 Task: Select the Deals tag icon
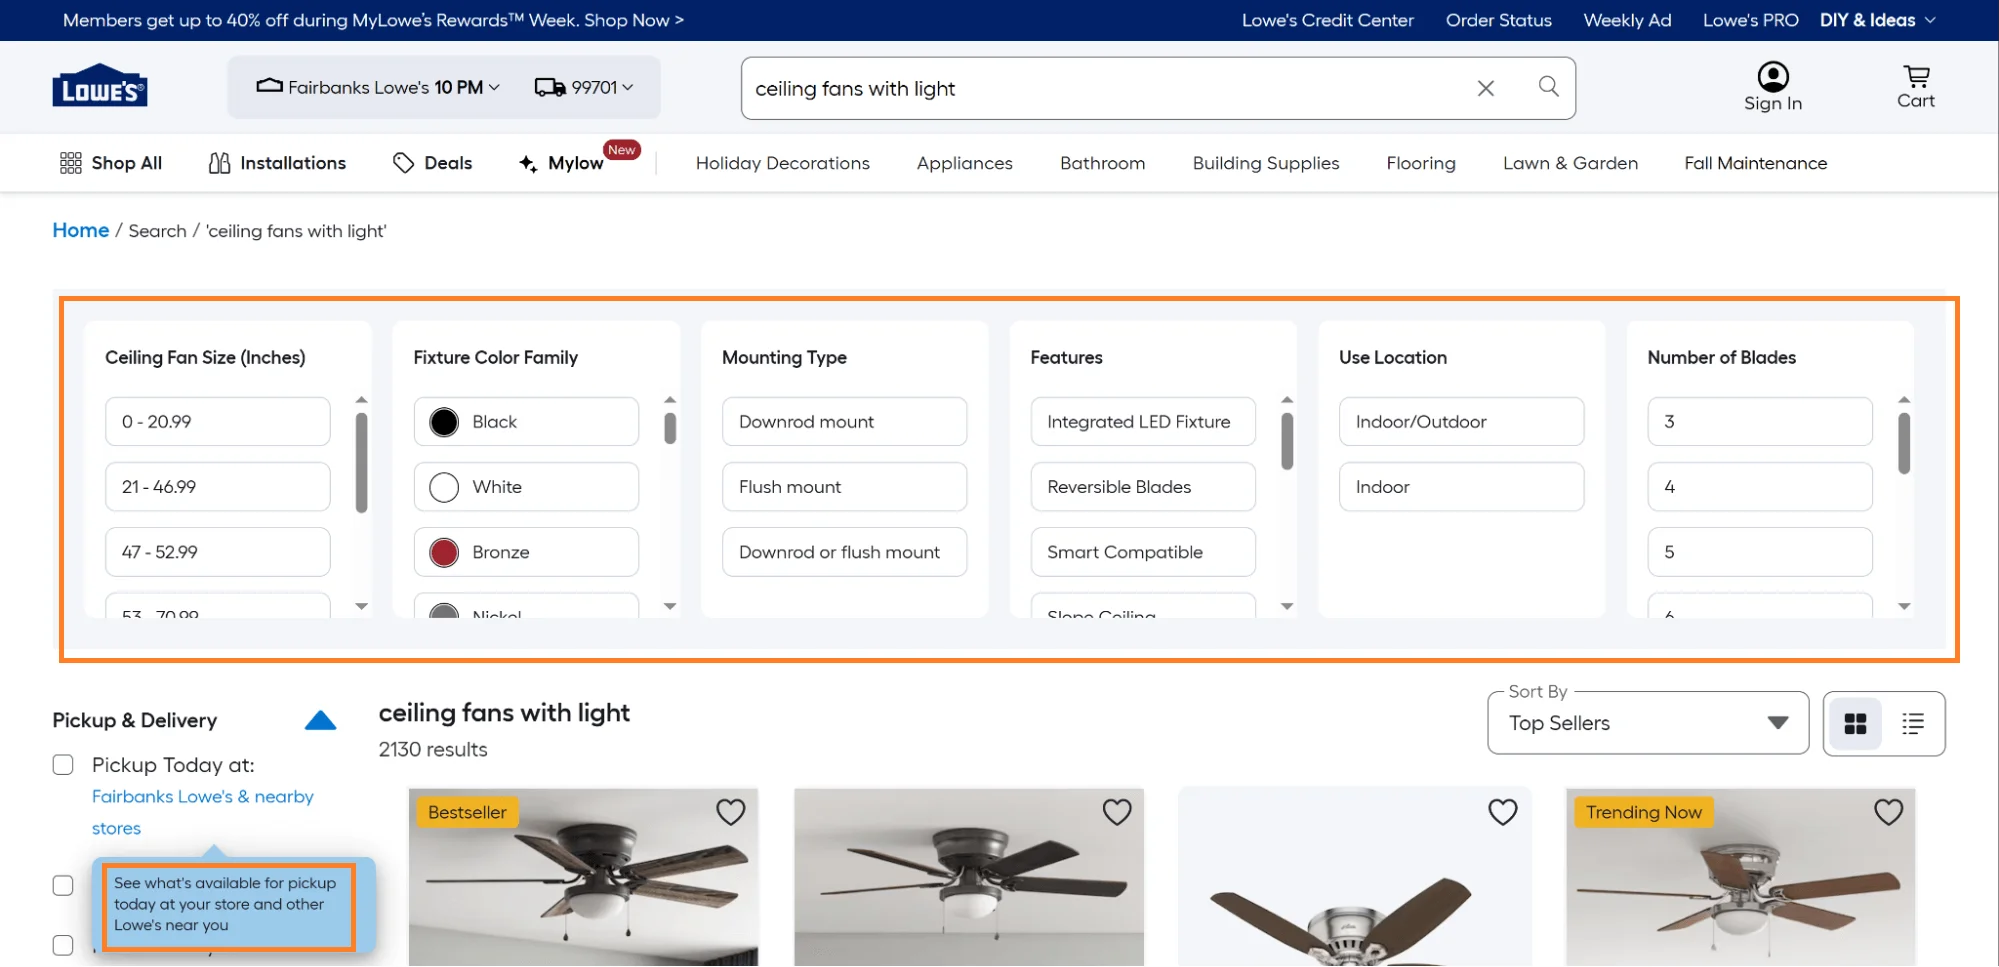pos(404,162)
